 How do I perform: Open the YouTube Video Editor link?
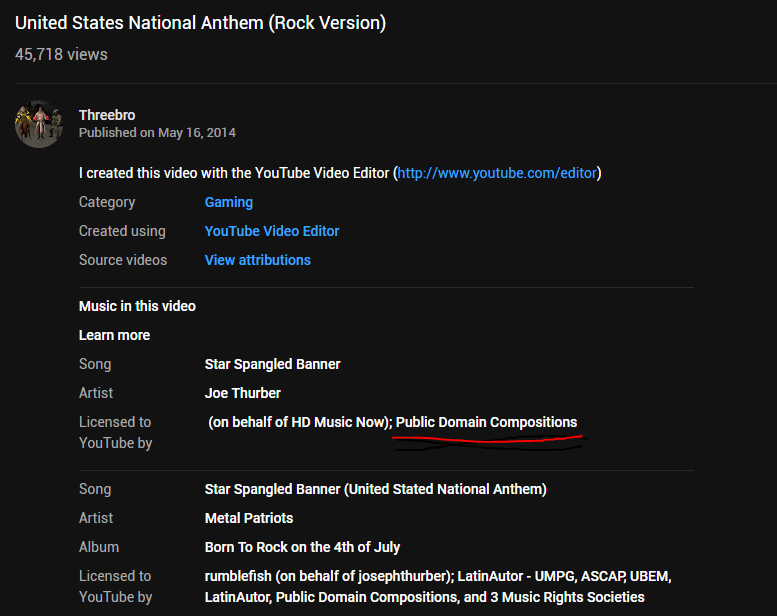[x=272, y=231]
